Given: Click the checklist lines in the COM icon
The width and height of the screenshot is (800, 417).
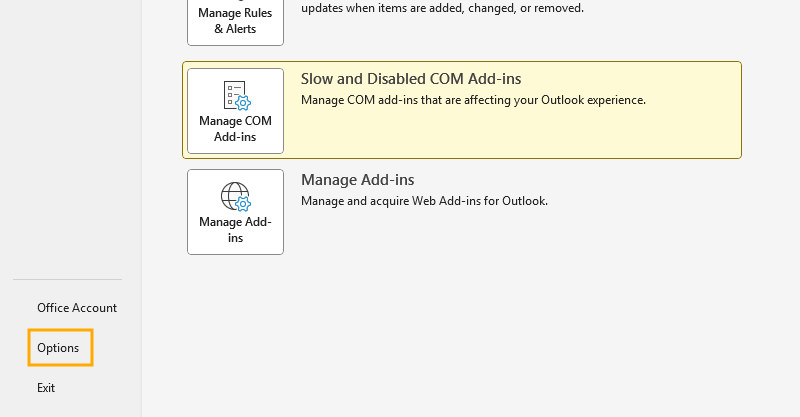Looking at the screenshot, I should 234,92.
